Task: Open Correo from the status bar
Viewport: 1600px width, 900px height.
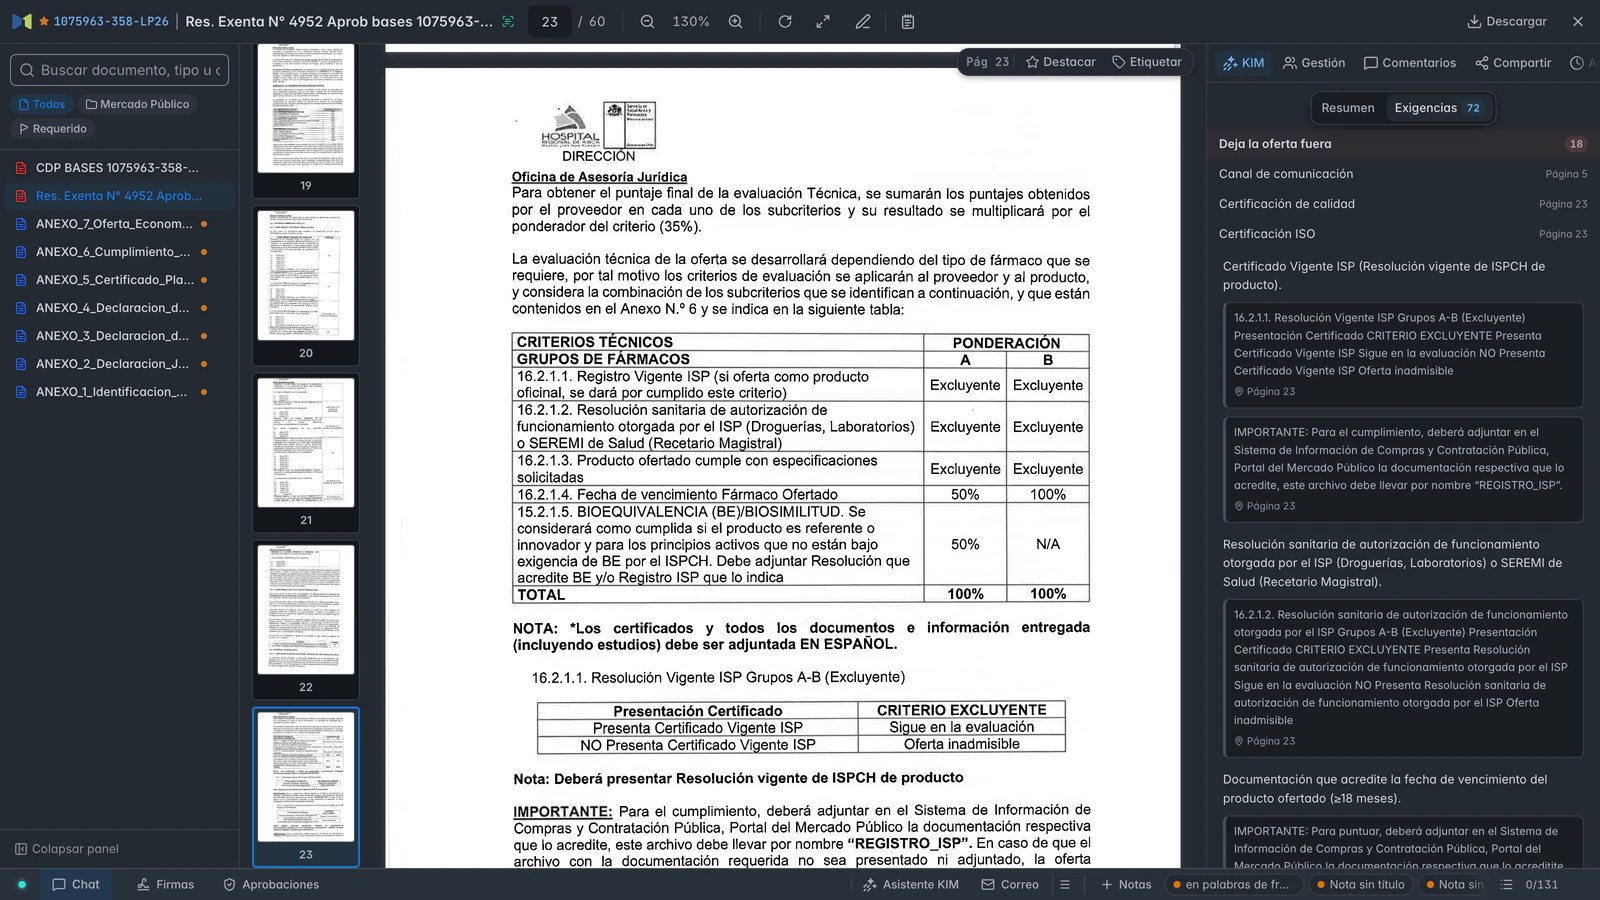Action: [1010, 884]
